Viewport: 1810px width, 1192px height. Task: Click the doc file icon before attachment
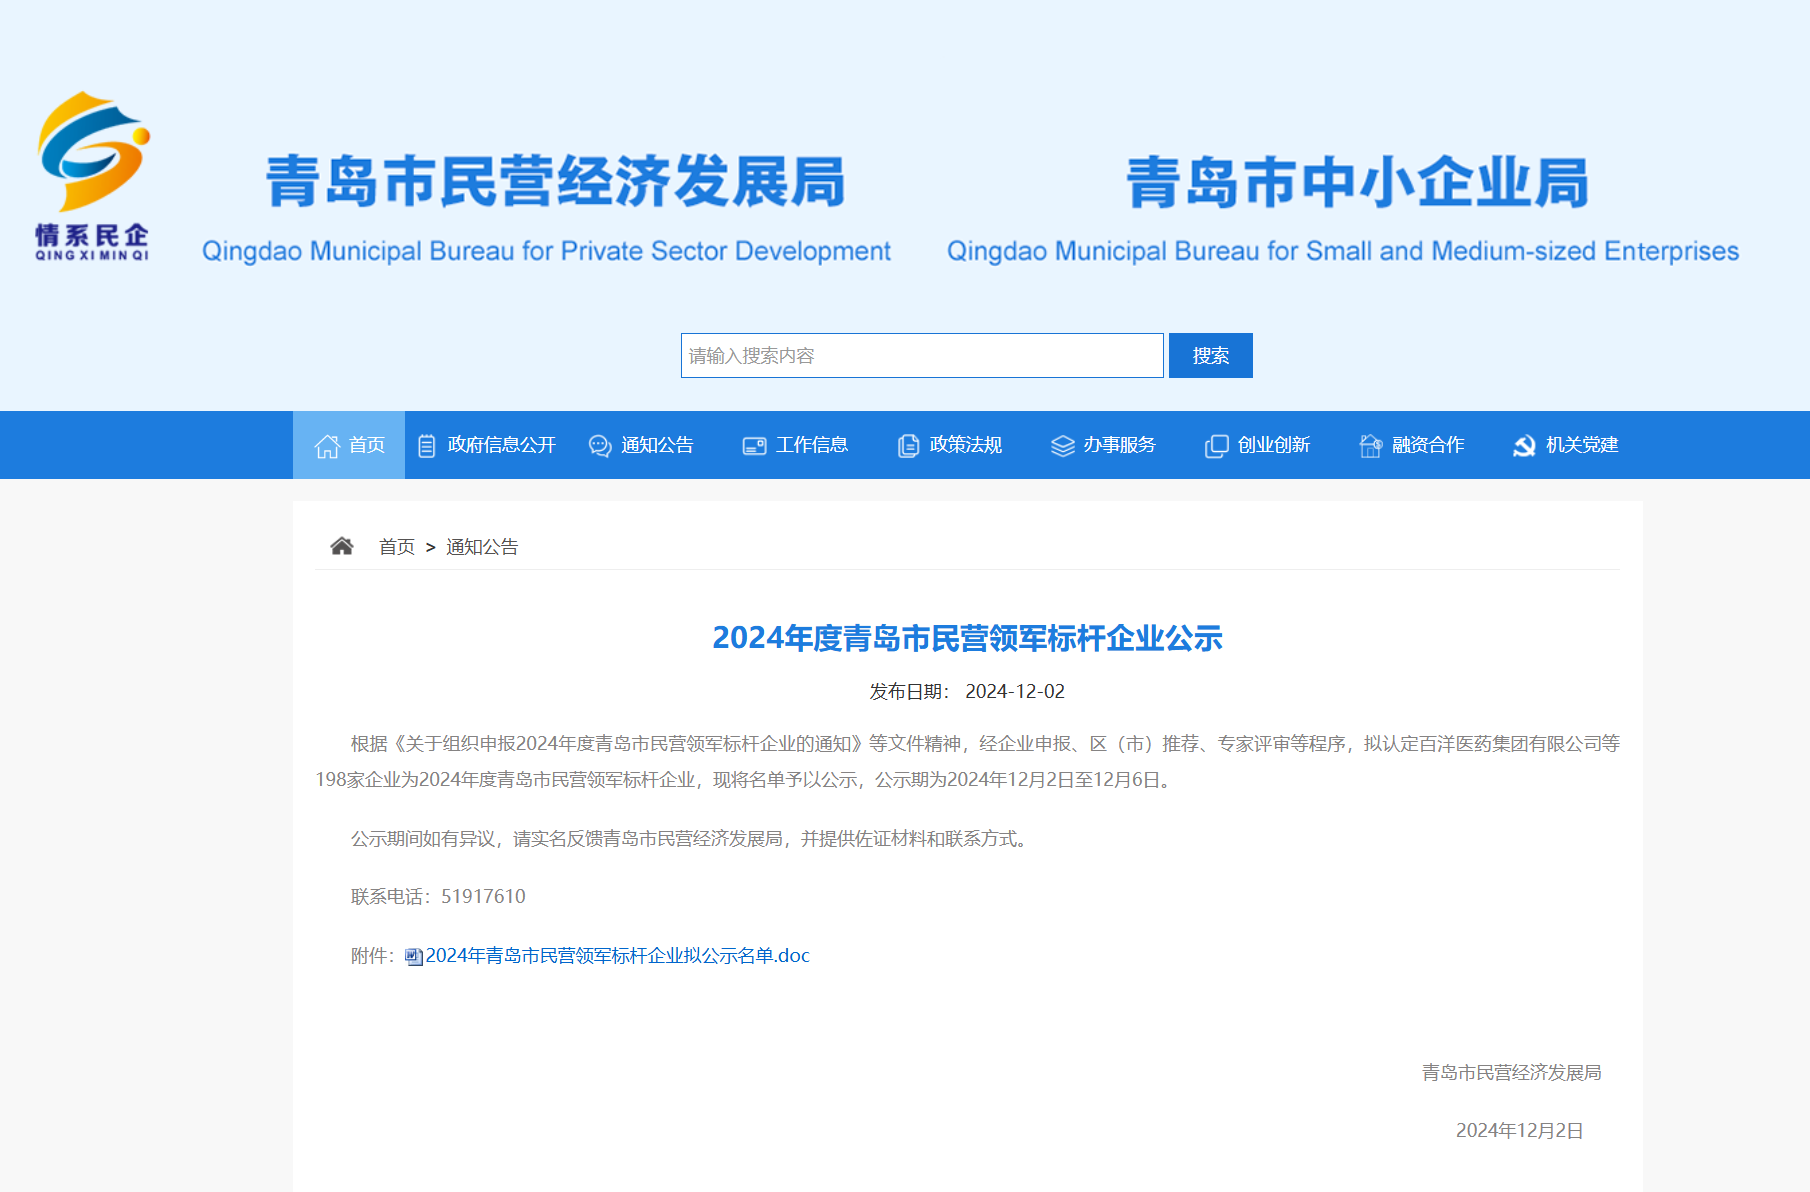tap(414, 957)
